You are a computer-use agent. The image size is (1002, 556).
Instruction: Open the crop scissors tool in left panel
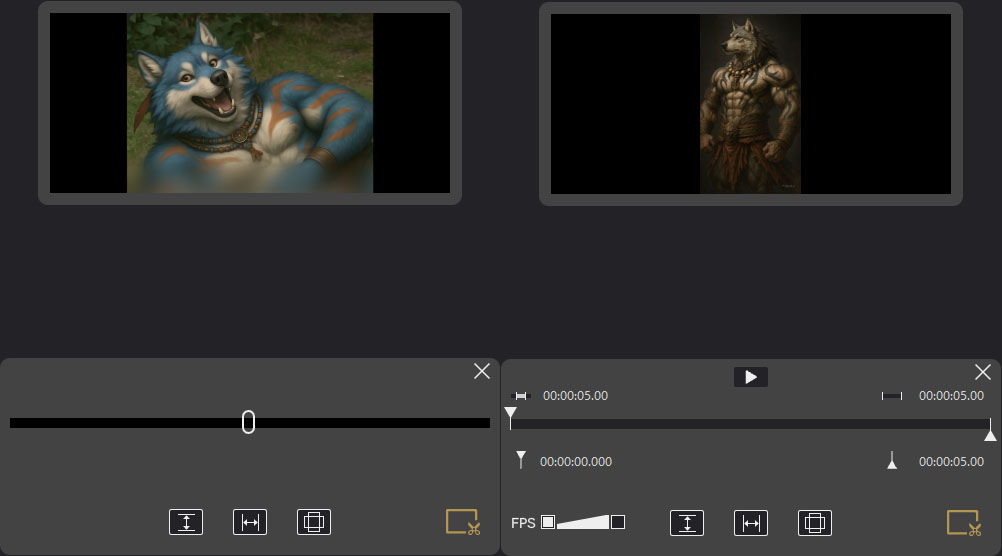[x=463, y=522]
